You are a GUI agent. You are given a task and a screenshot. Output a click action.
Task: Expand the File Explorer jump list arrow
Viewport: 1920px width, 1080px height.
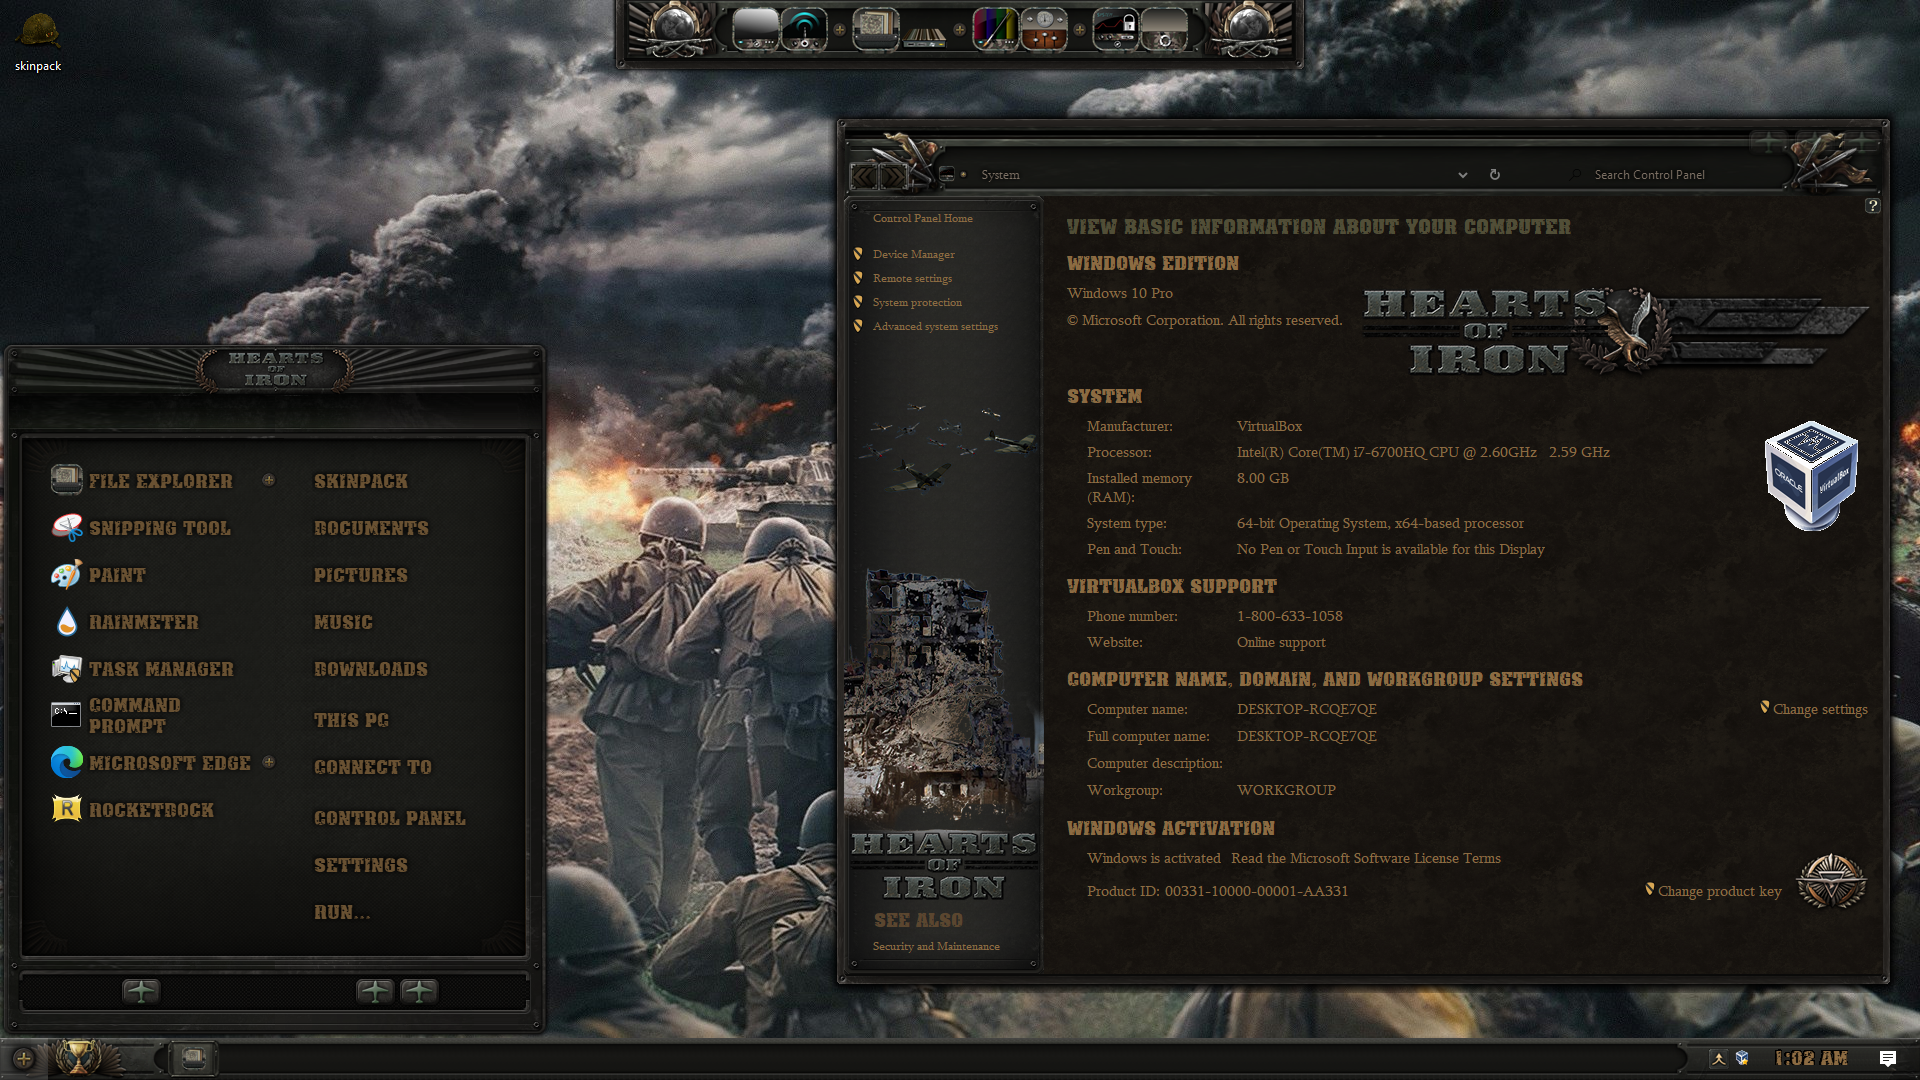click(x=269, y=480)
